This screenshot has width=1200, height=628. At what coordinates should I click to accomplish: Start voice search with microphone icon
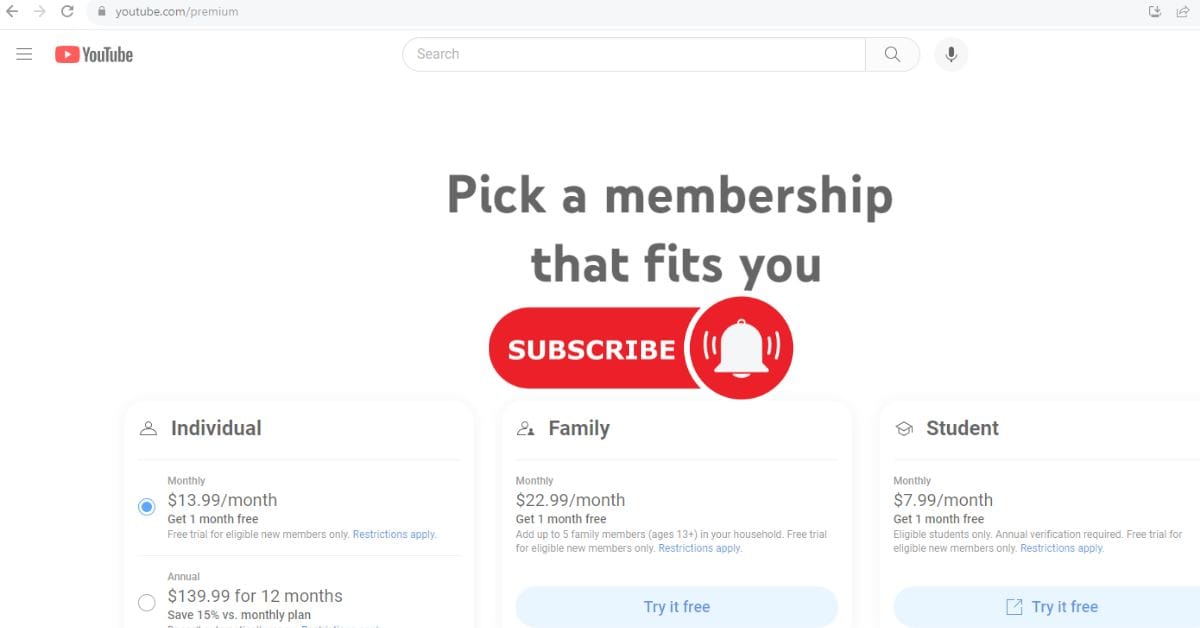(951, 54)
